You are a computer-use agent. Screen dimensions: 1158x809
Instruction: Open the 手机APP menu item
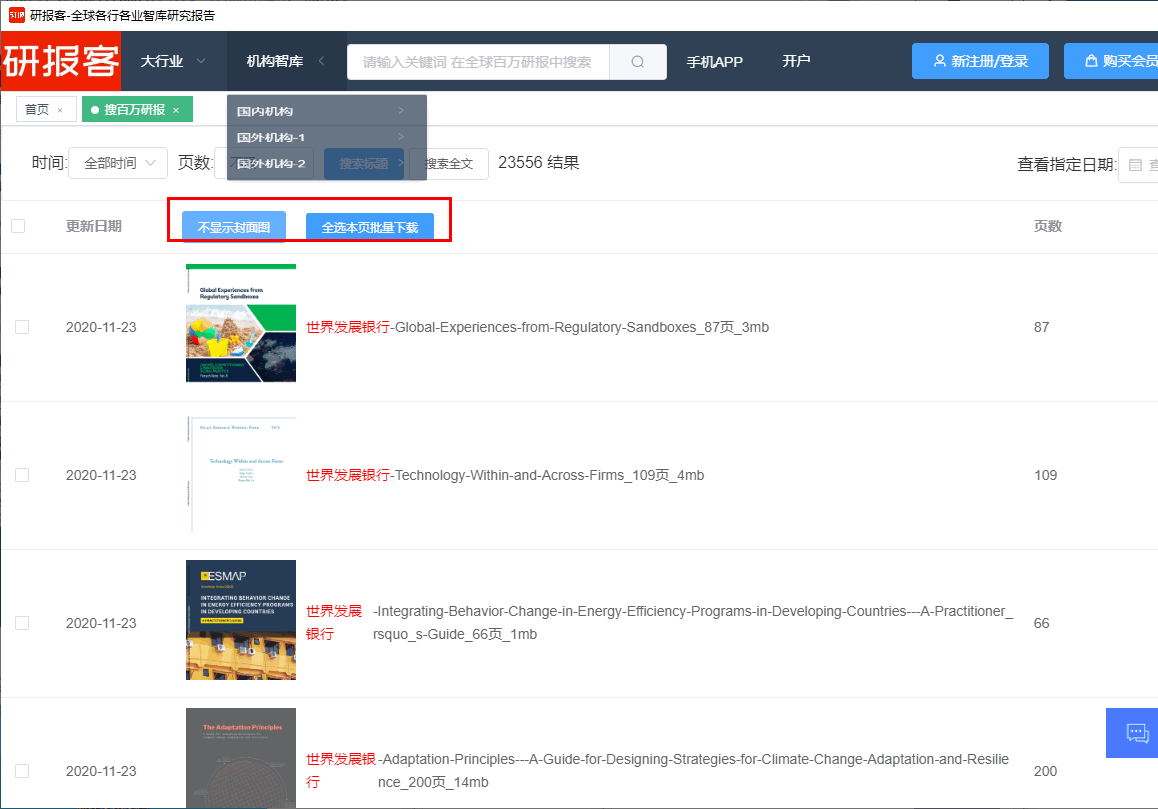click(714, 62)
